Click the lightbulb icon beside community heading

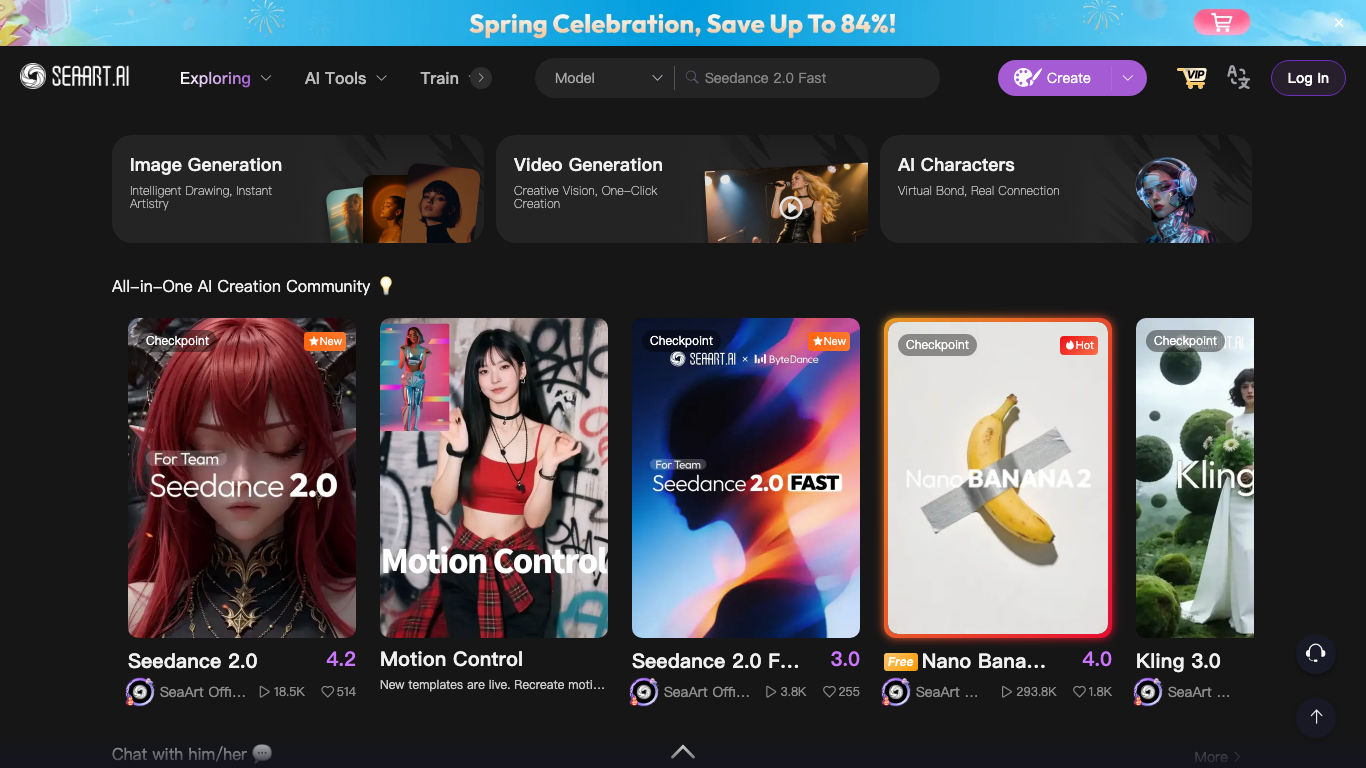click(x=386, y=286)
